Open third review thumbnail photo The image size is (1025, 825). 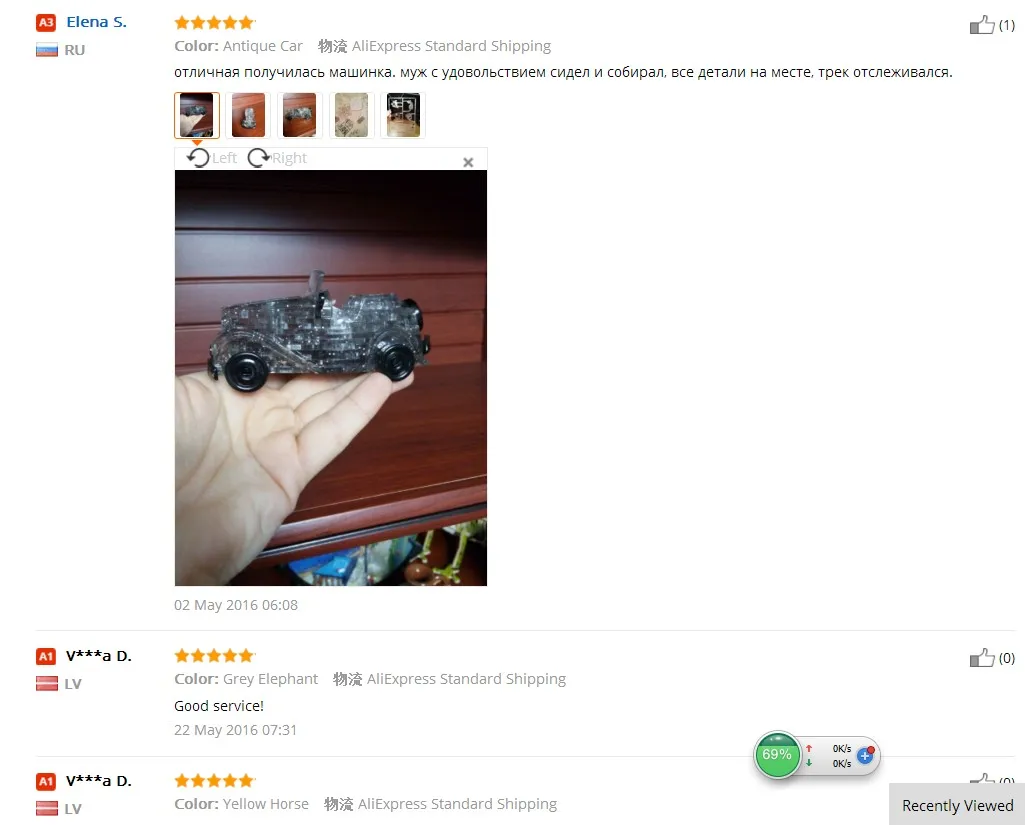(299, 115)
